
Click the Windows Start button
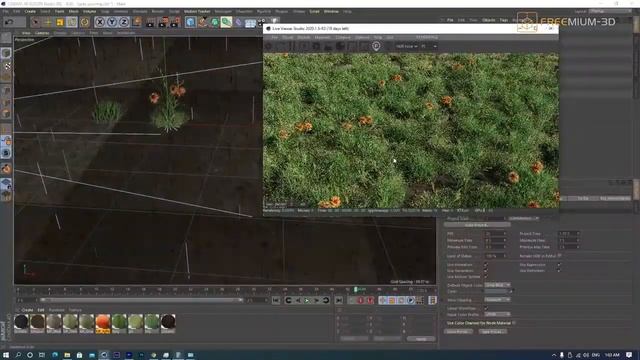tap(6, 355)
